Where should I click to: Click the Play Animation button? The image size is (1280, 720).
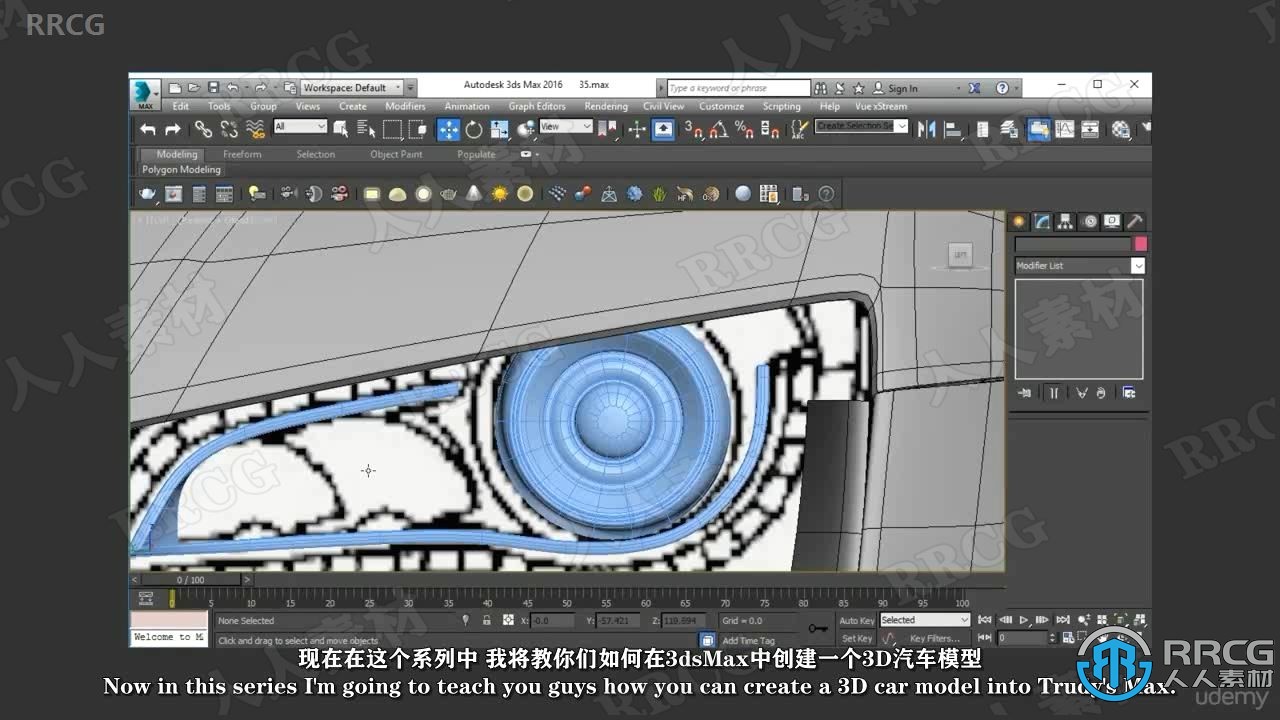[1024, 620]
